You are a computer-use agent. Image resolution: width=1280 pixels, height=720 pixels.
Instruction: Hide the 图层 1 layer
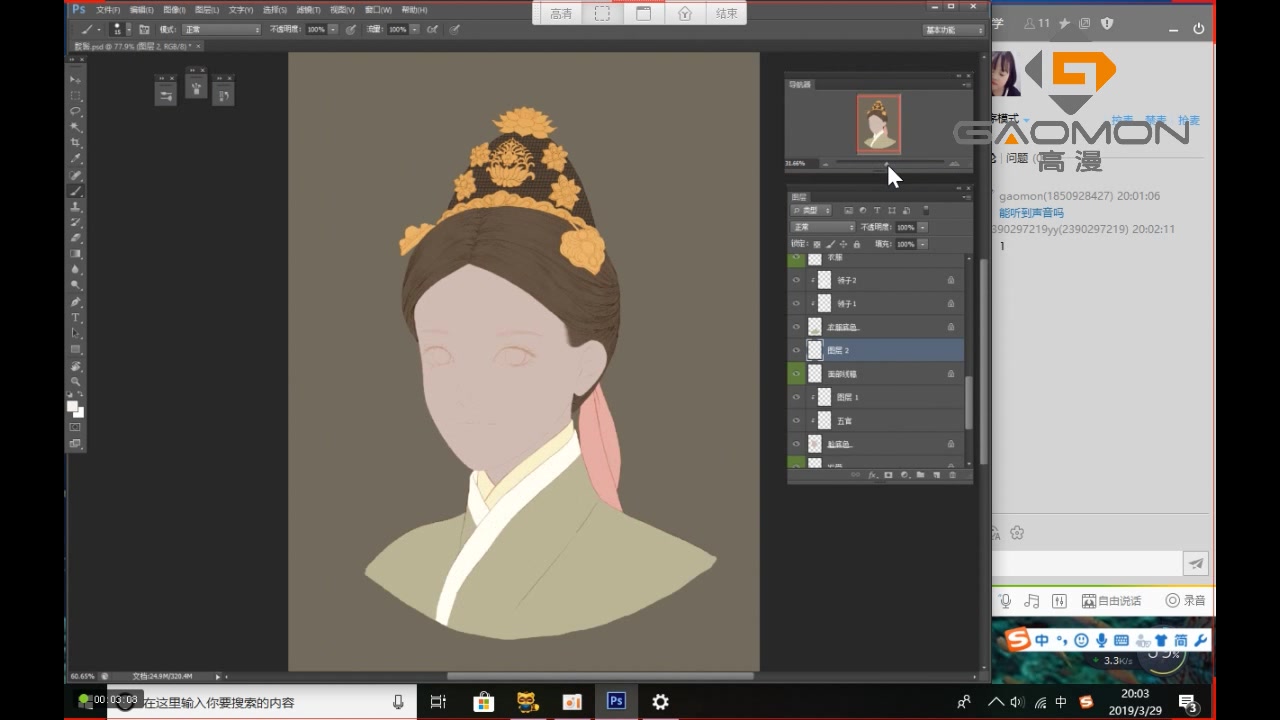(x=796, y=397)
